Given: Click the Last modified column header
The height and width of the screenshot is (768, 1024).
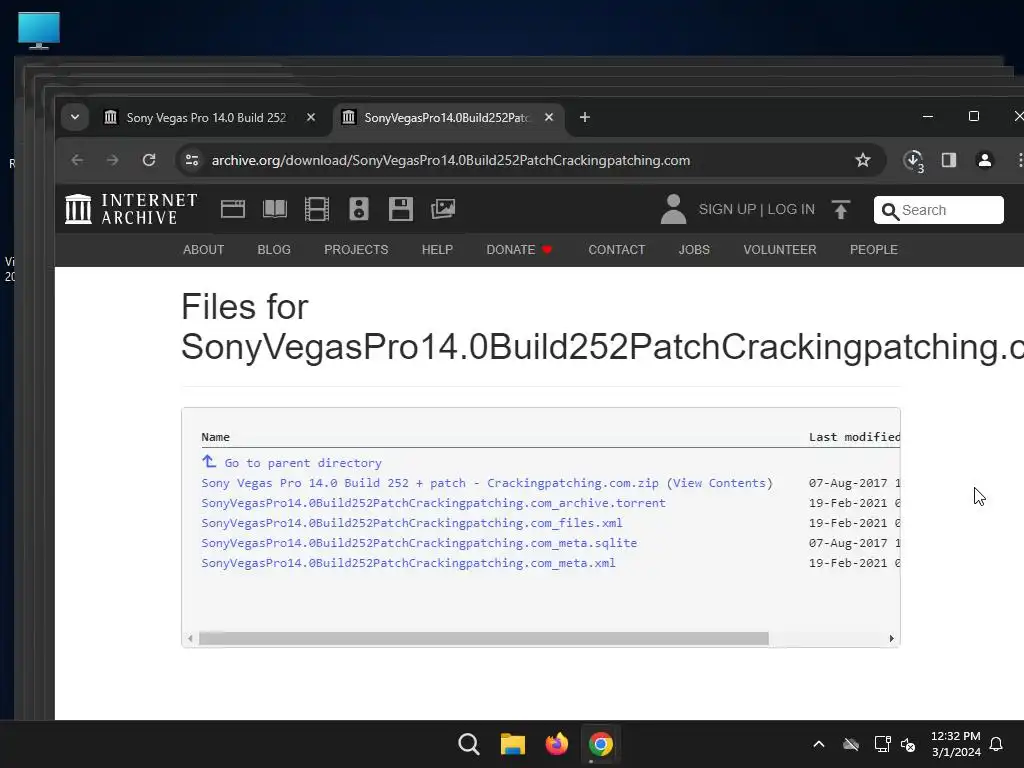Looking at the screenshot, I should click(x=854, y=437).
